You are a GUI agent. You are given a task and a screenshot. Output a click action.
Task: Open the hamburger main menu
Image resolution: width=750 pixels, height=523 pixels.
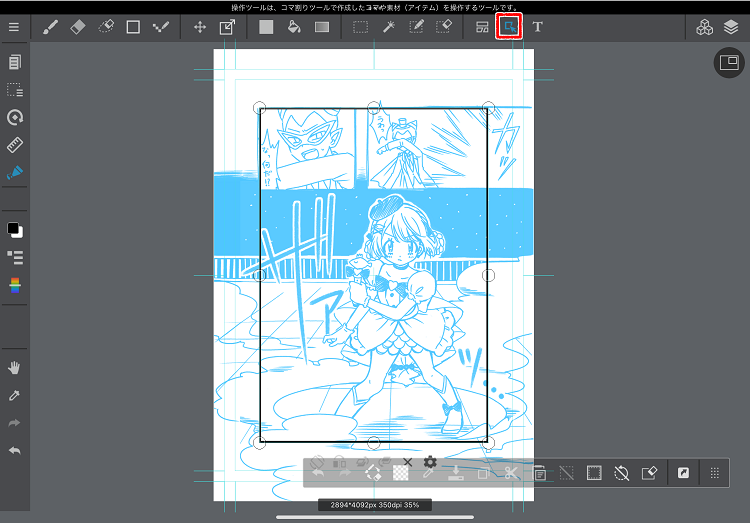tap(14, 27)
